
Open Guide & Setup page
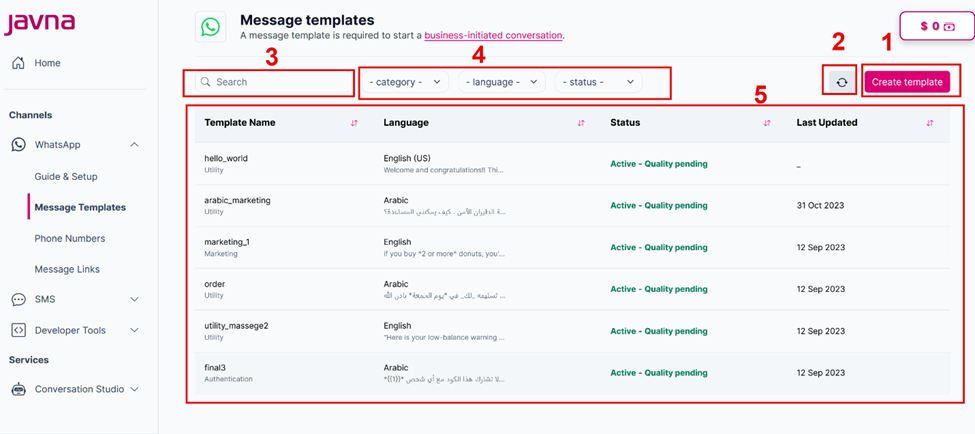(x=66, y=177)
